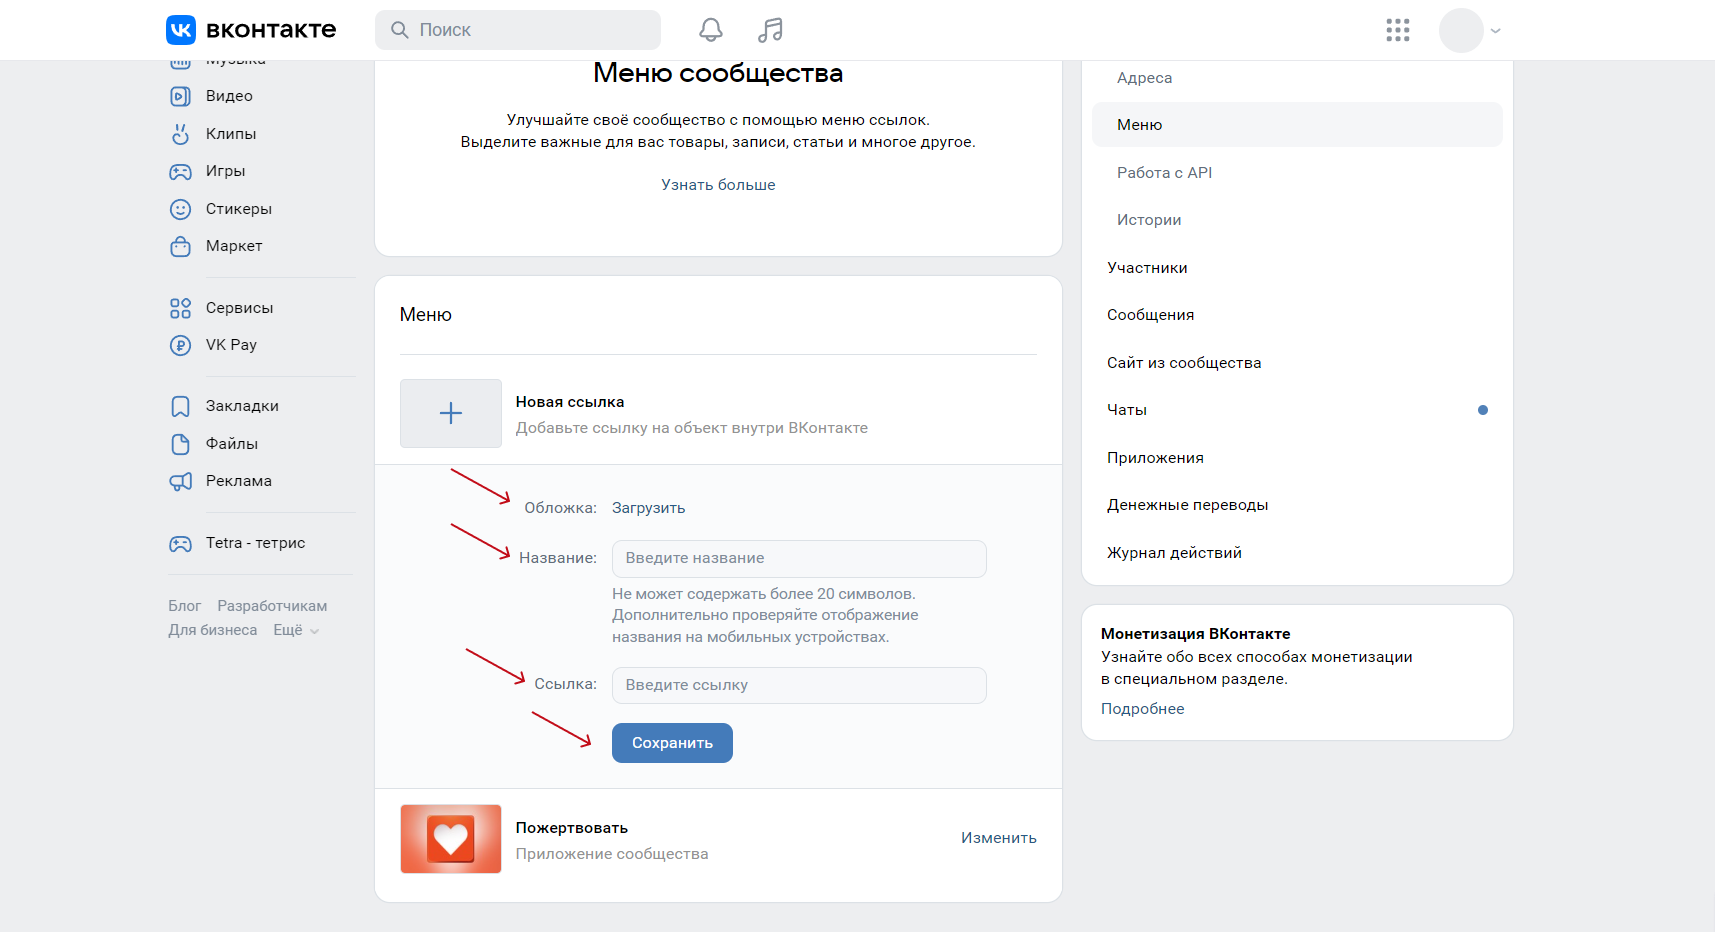The height and width of the screenshot is (932, 1715).
Task: Open Закладки in left sidebar
Action: pos(242,406)
